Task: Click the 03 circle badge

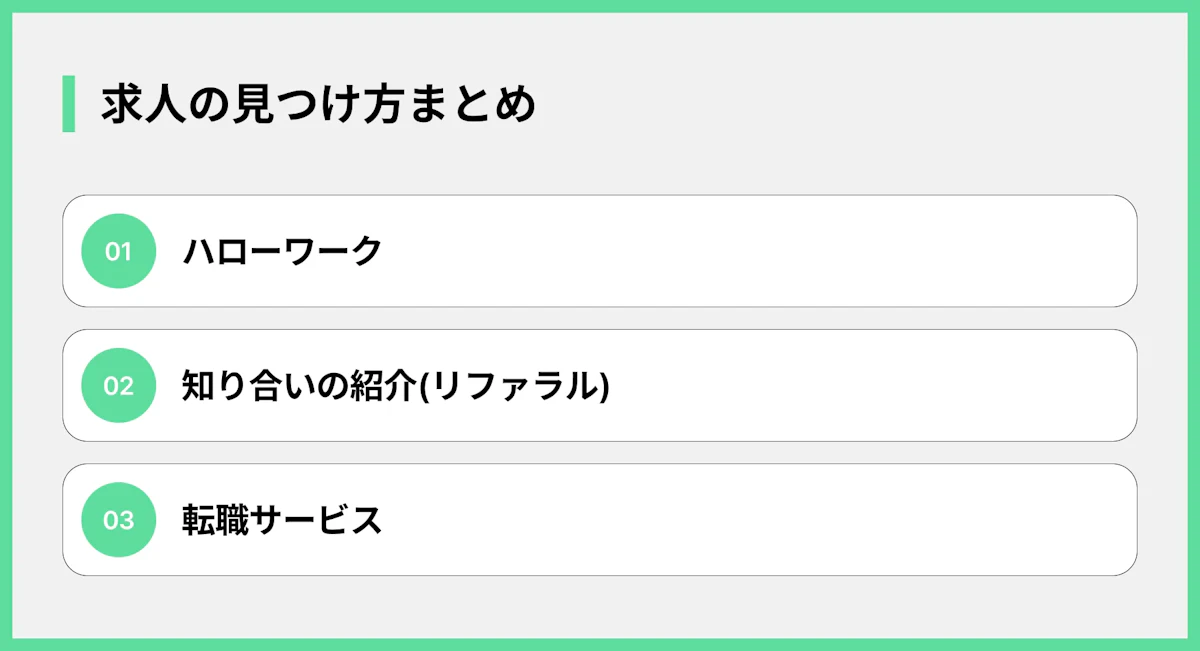Action: click(x=118, y=520)
